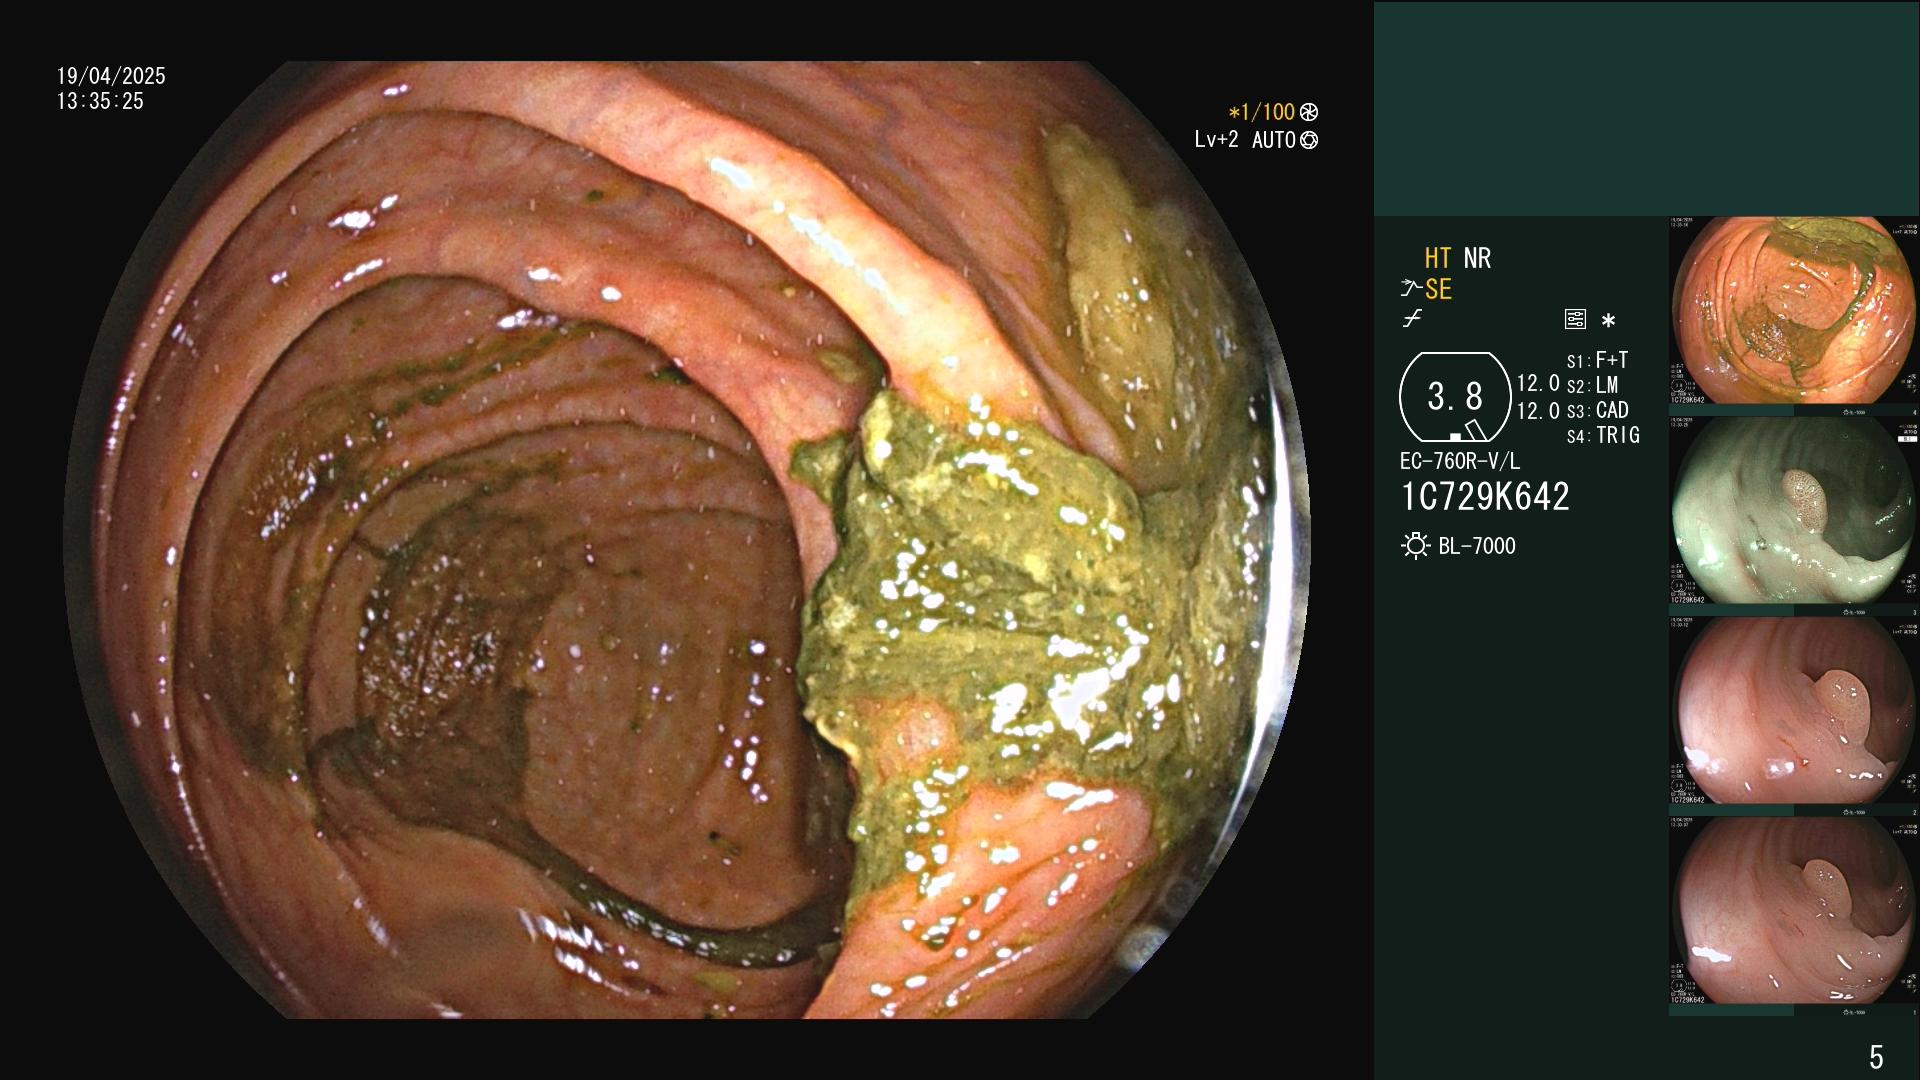The height and width of the screenshot is (1080, 1920).
Task: Click the image counter number 5
Action: coord(1876,1057)
